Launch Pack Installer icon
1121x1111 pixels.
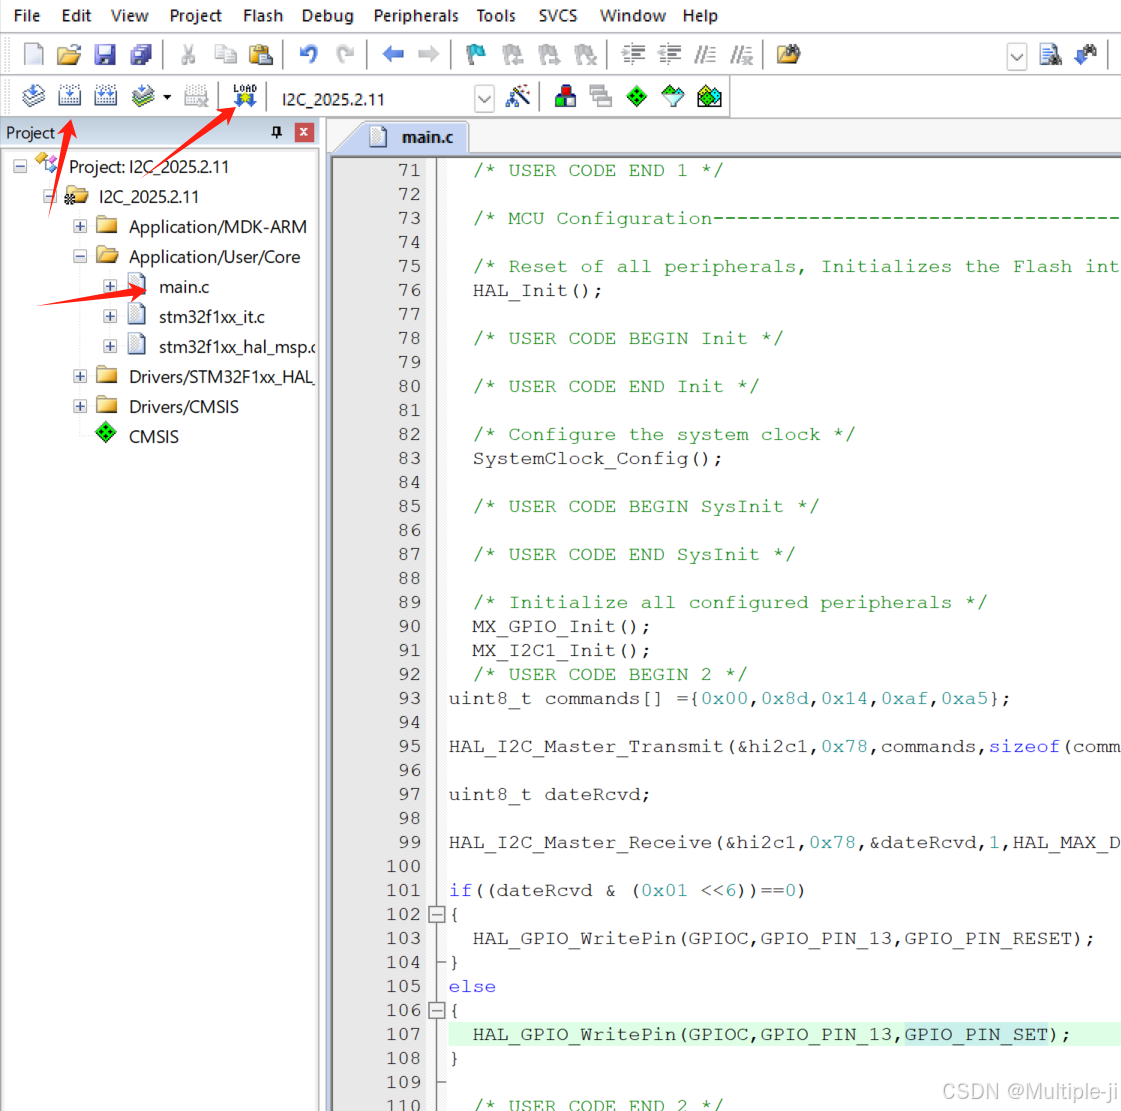click(x=709, y=96)
